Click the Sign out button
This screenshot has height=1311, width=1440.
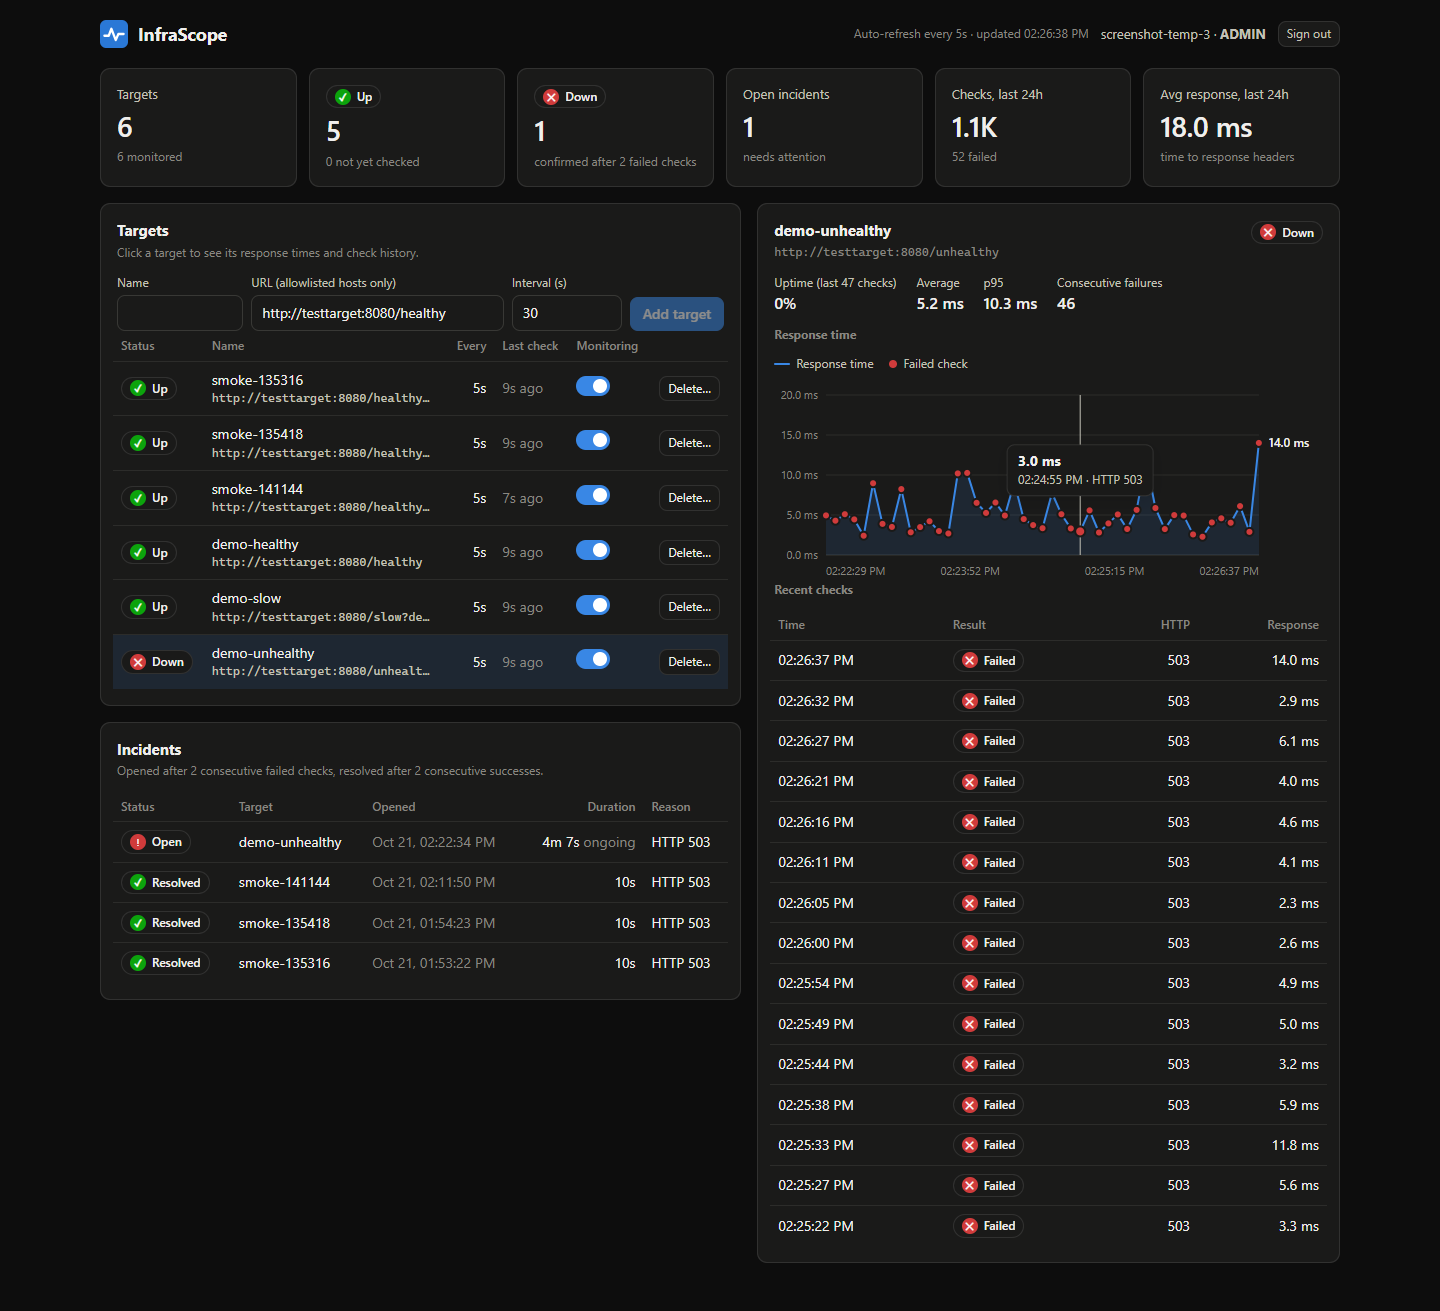point(1308,34)
